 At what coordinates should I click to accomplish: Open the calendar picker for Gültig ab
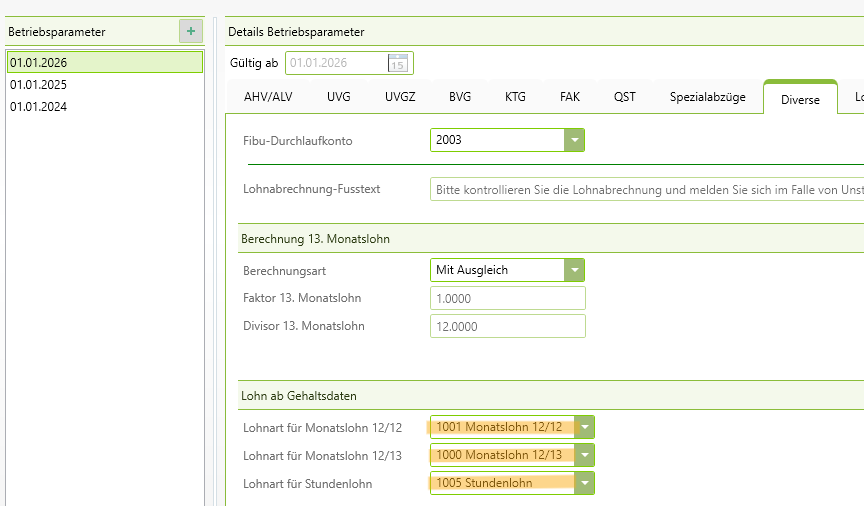(398, 63)
